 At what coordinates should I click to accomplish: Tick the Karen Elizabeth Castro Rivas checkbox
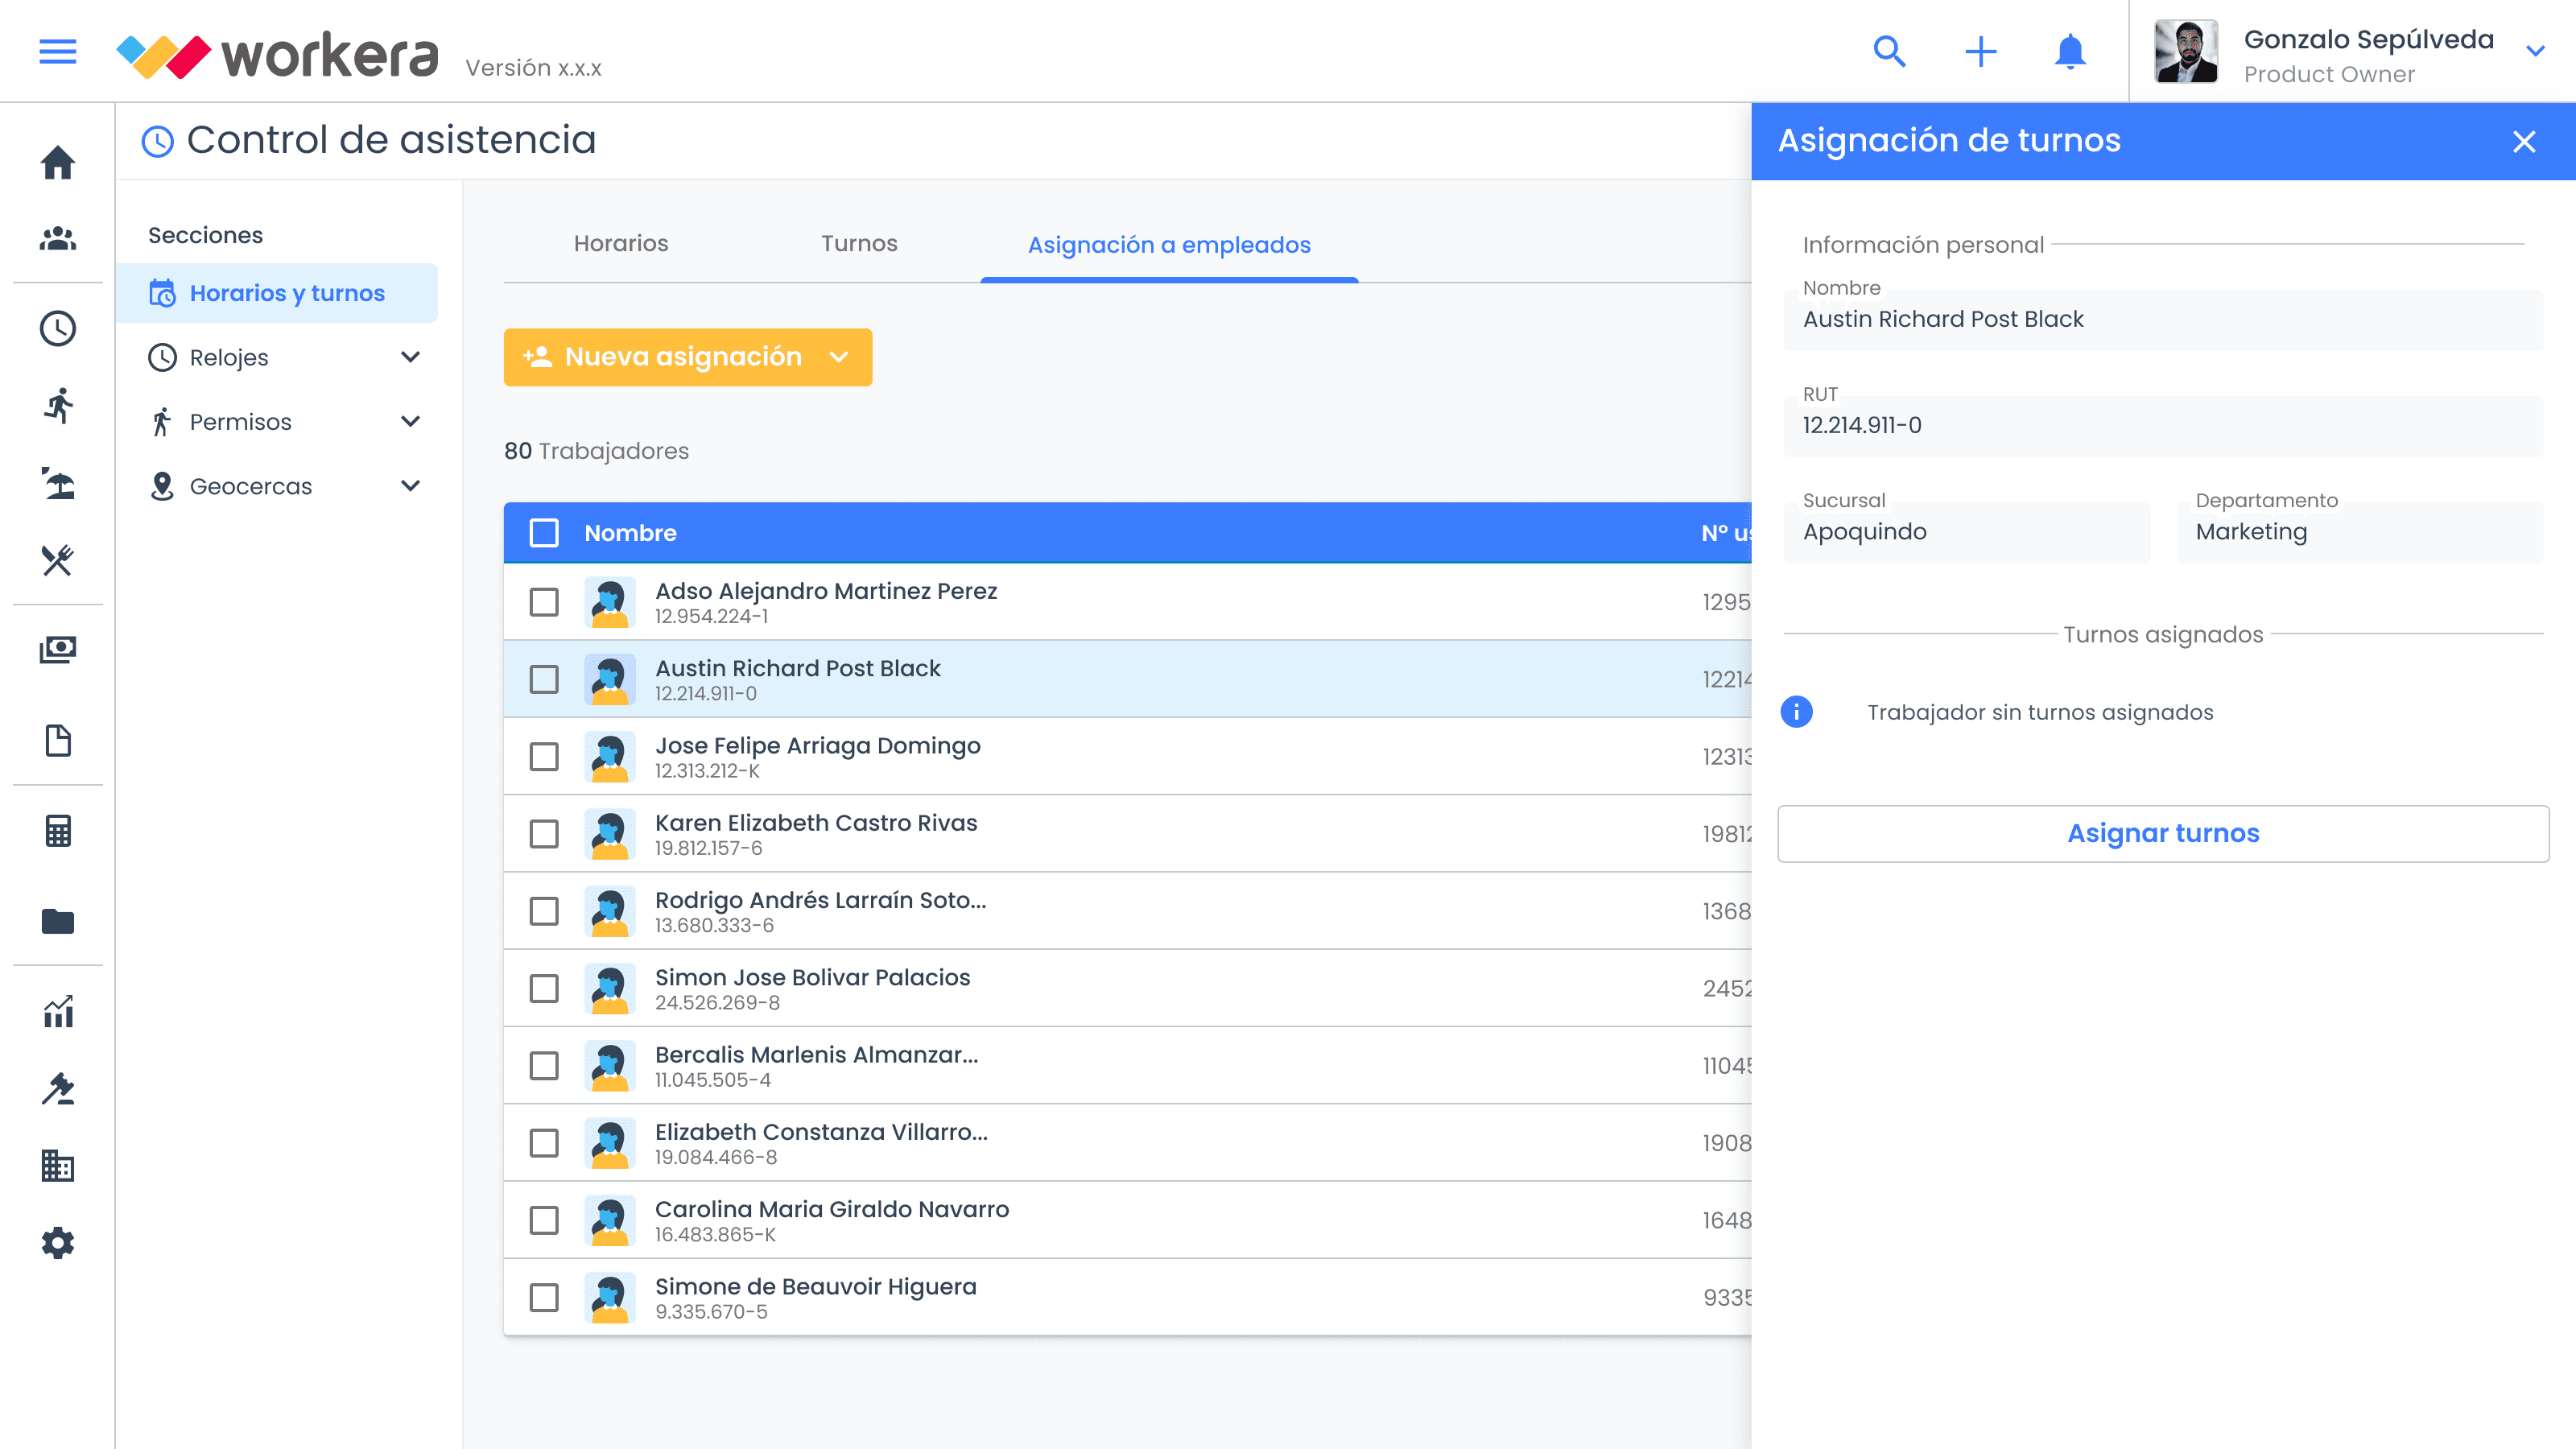tap(544, 834)
